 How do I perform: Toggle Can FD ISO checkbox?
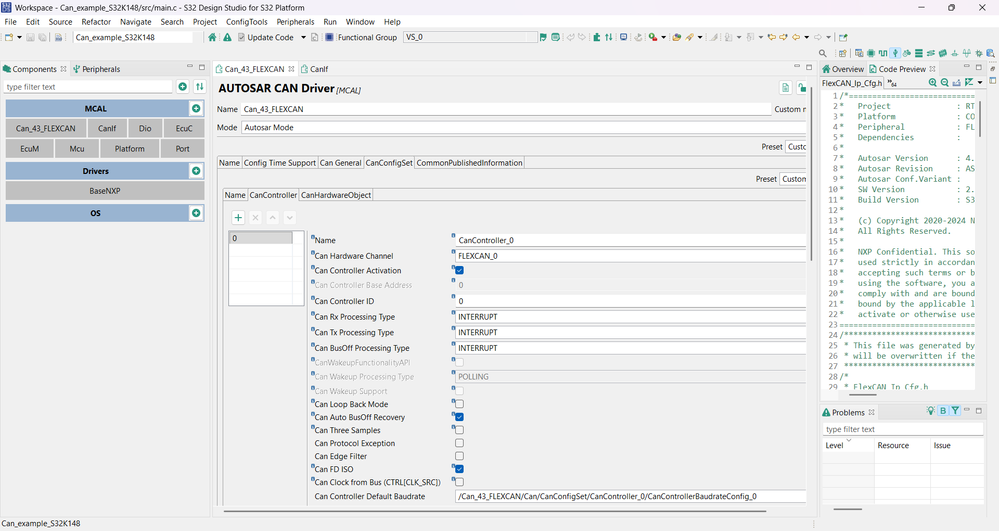tap(459, 469)
